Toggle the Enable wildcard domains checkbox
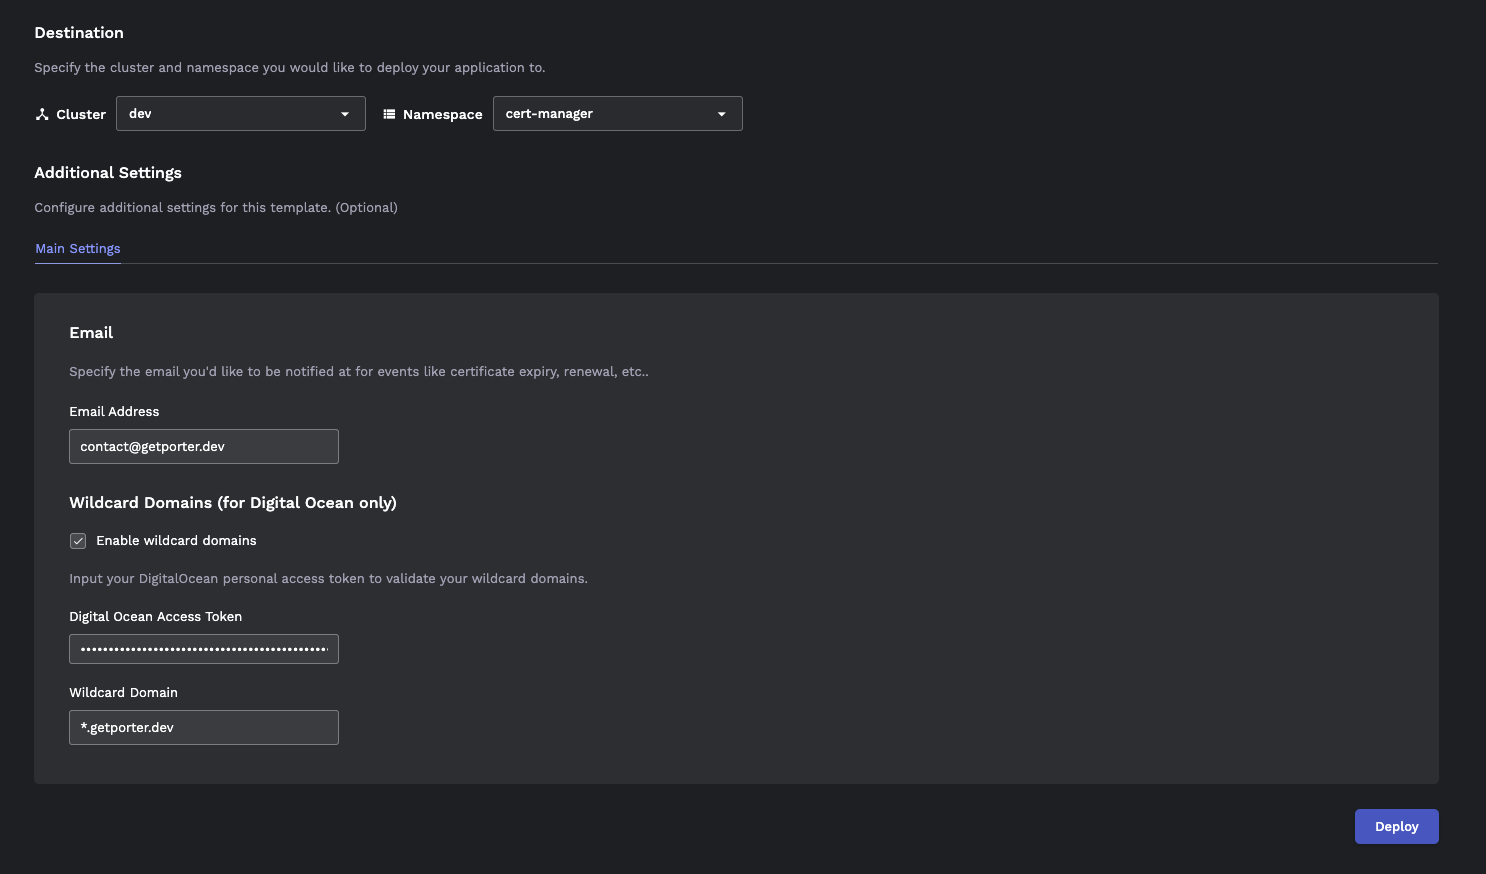The image size is (1486, 874). pyautogui.click(x=78, y=541)
